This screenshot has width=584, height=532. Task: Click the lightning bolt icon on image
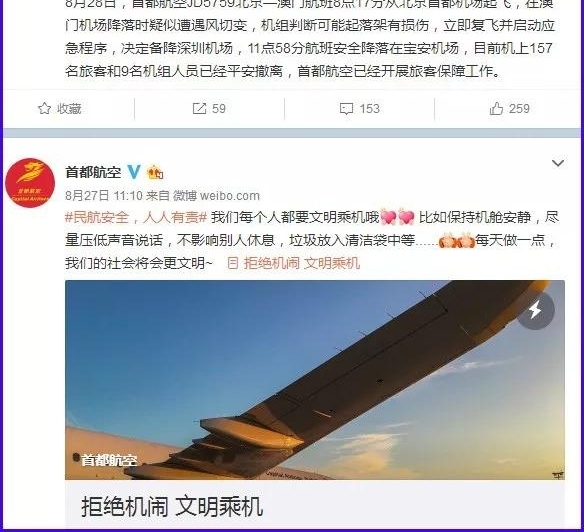[535, 310]
